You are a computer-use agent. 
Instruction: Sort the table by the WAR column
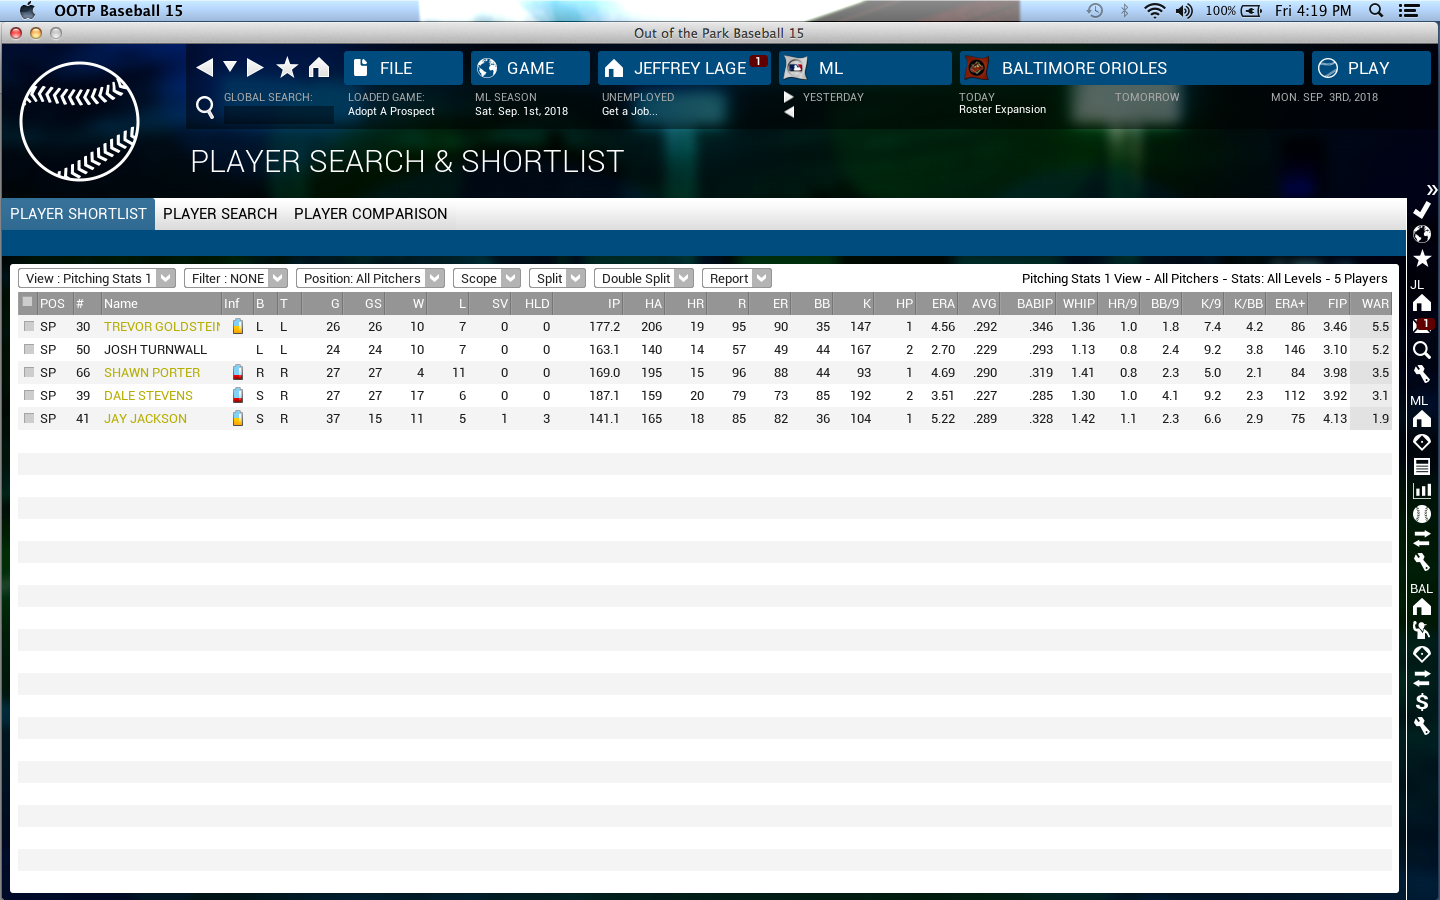1374,303
